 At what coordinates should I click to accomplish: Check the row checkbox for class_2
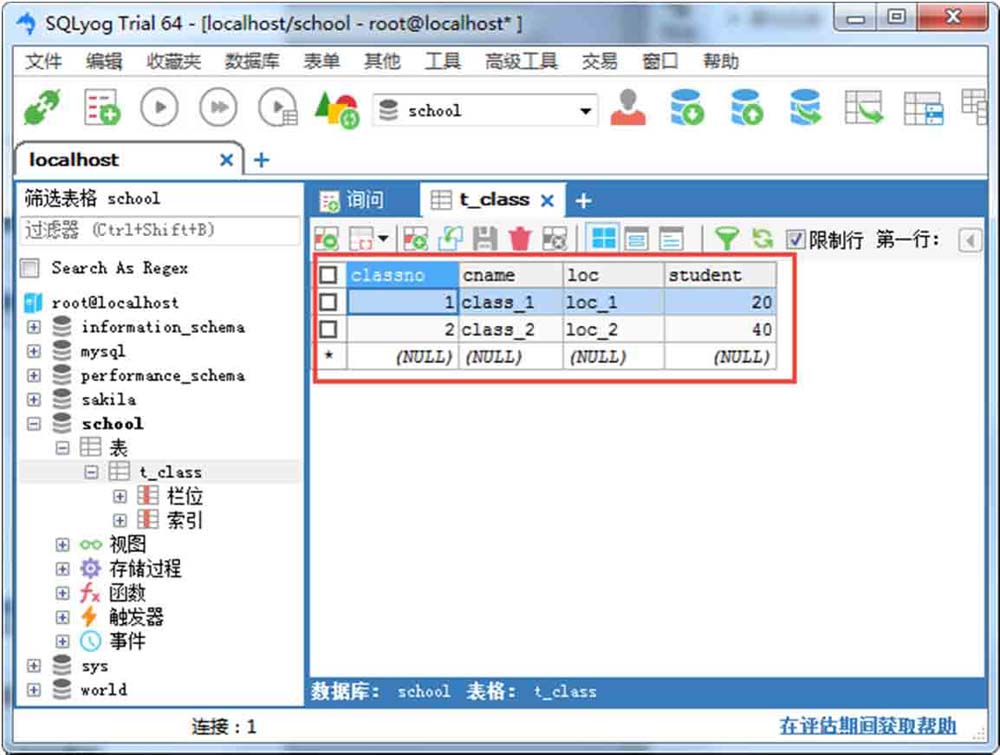pos(328,329)
